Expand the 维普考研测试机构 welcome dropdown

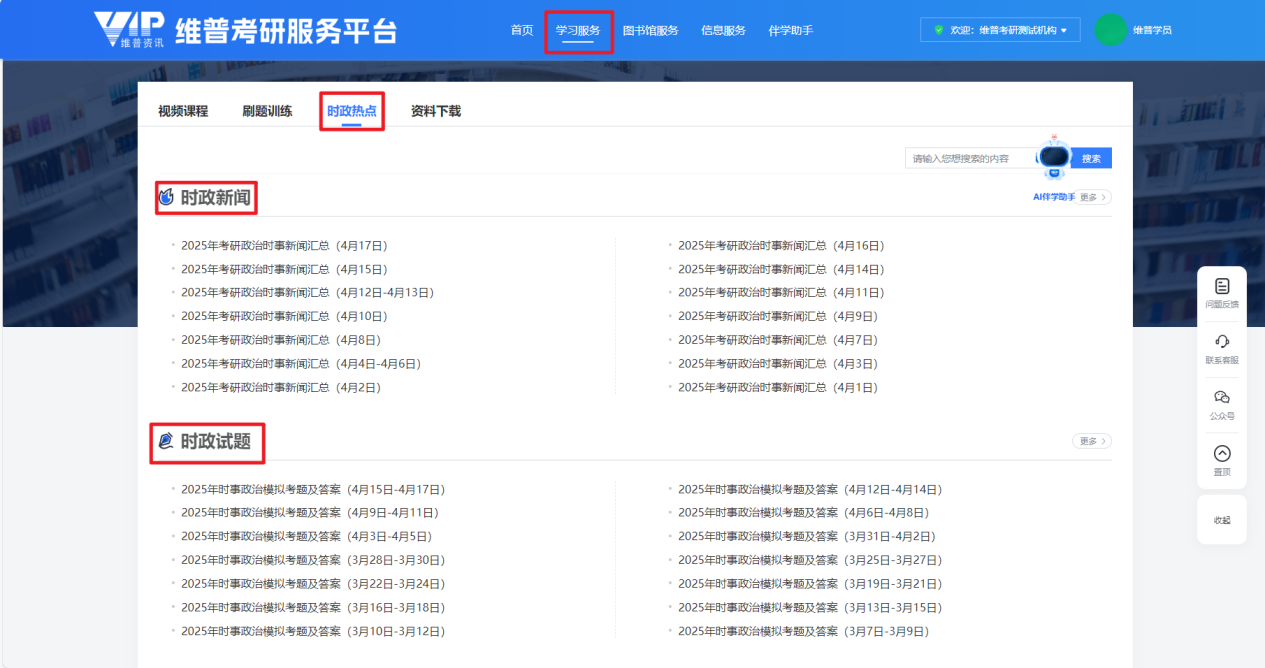click(x=1000, y=30)
